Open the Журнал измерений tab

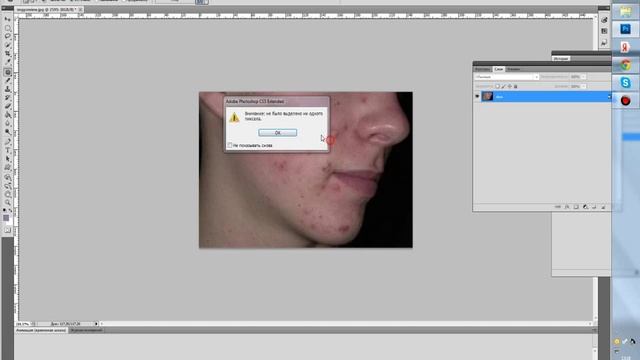(x=86, y=330)
